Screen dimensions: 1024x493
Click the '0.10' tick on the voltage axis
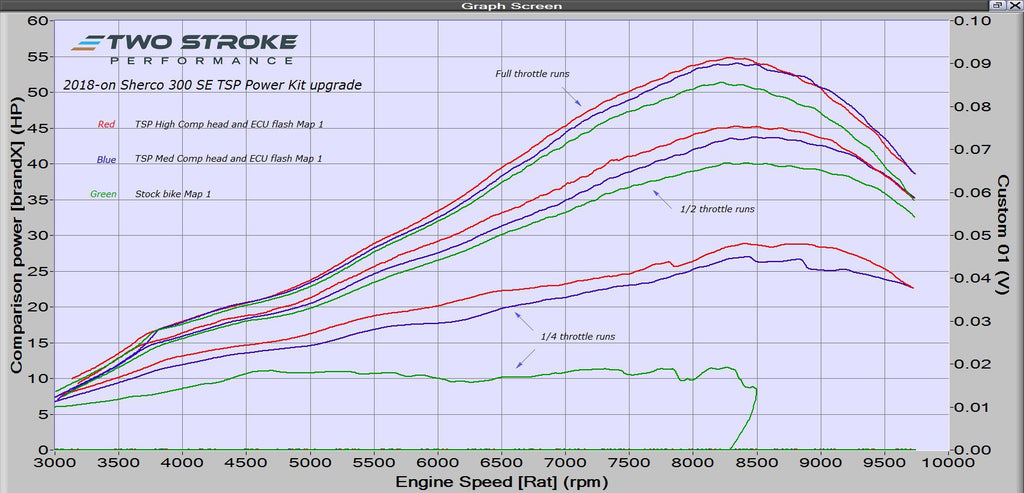point(971,21)
